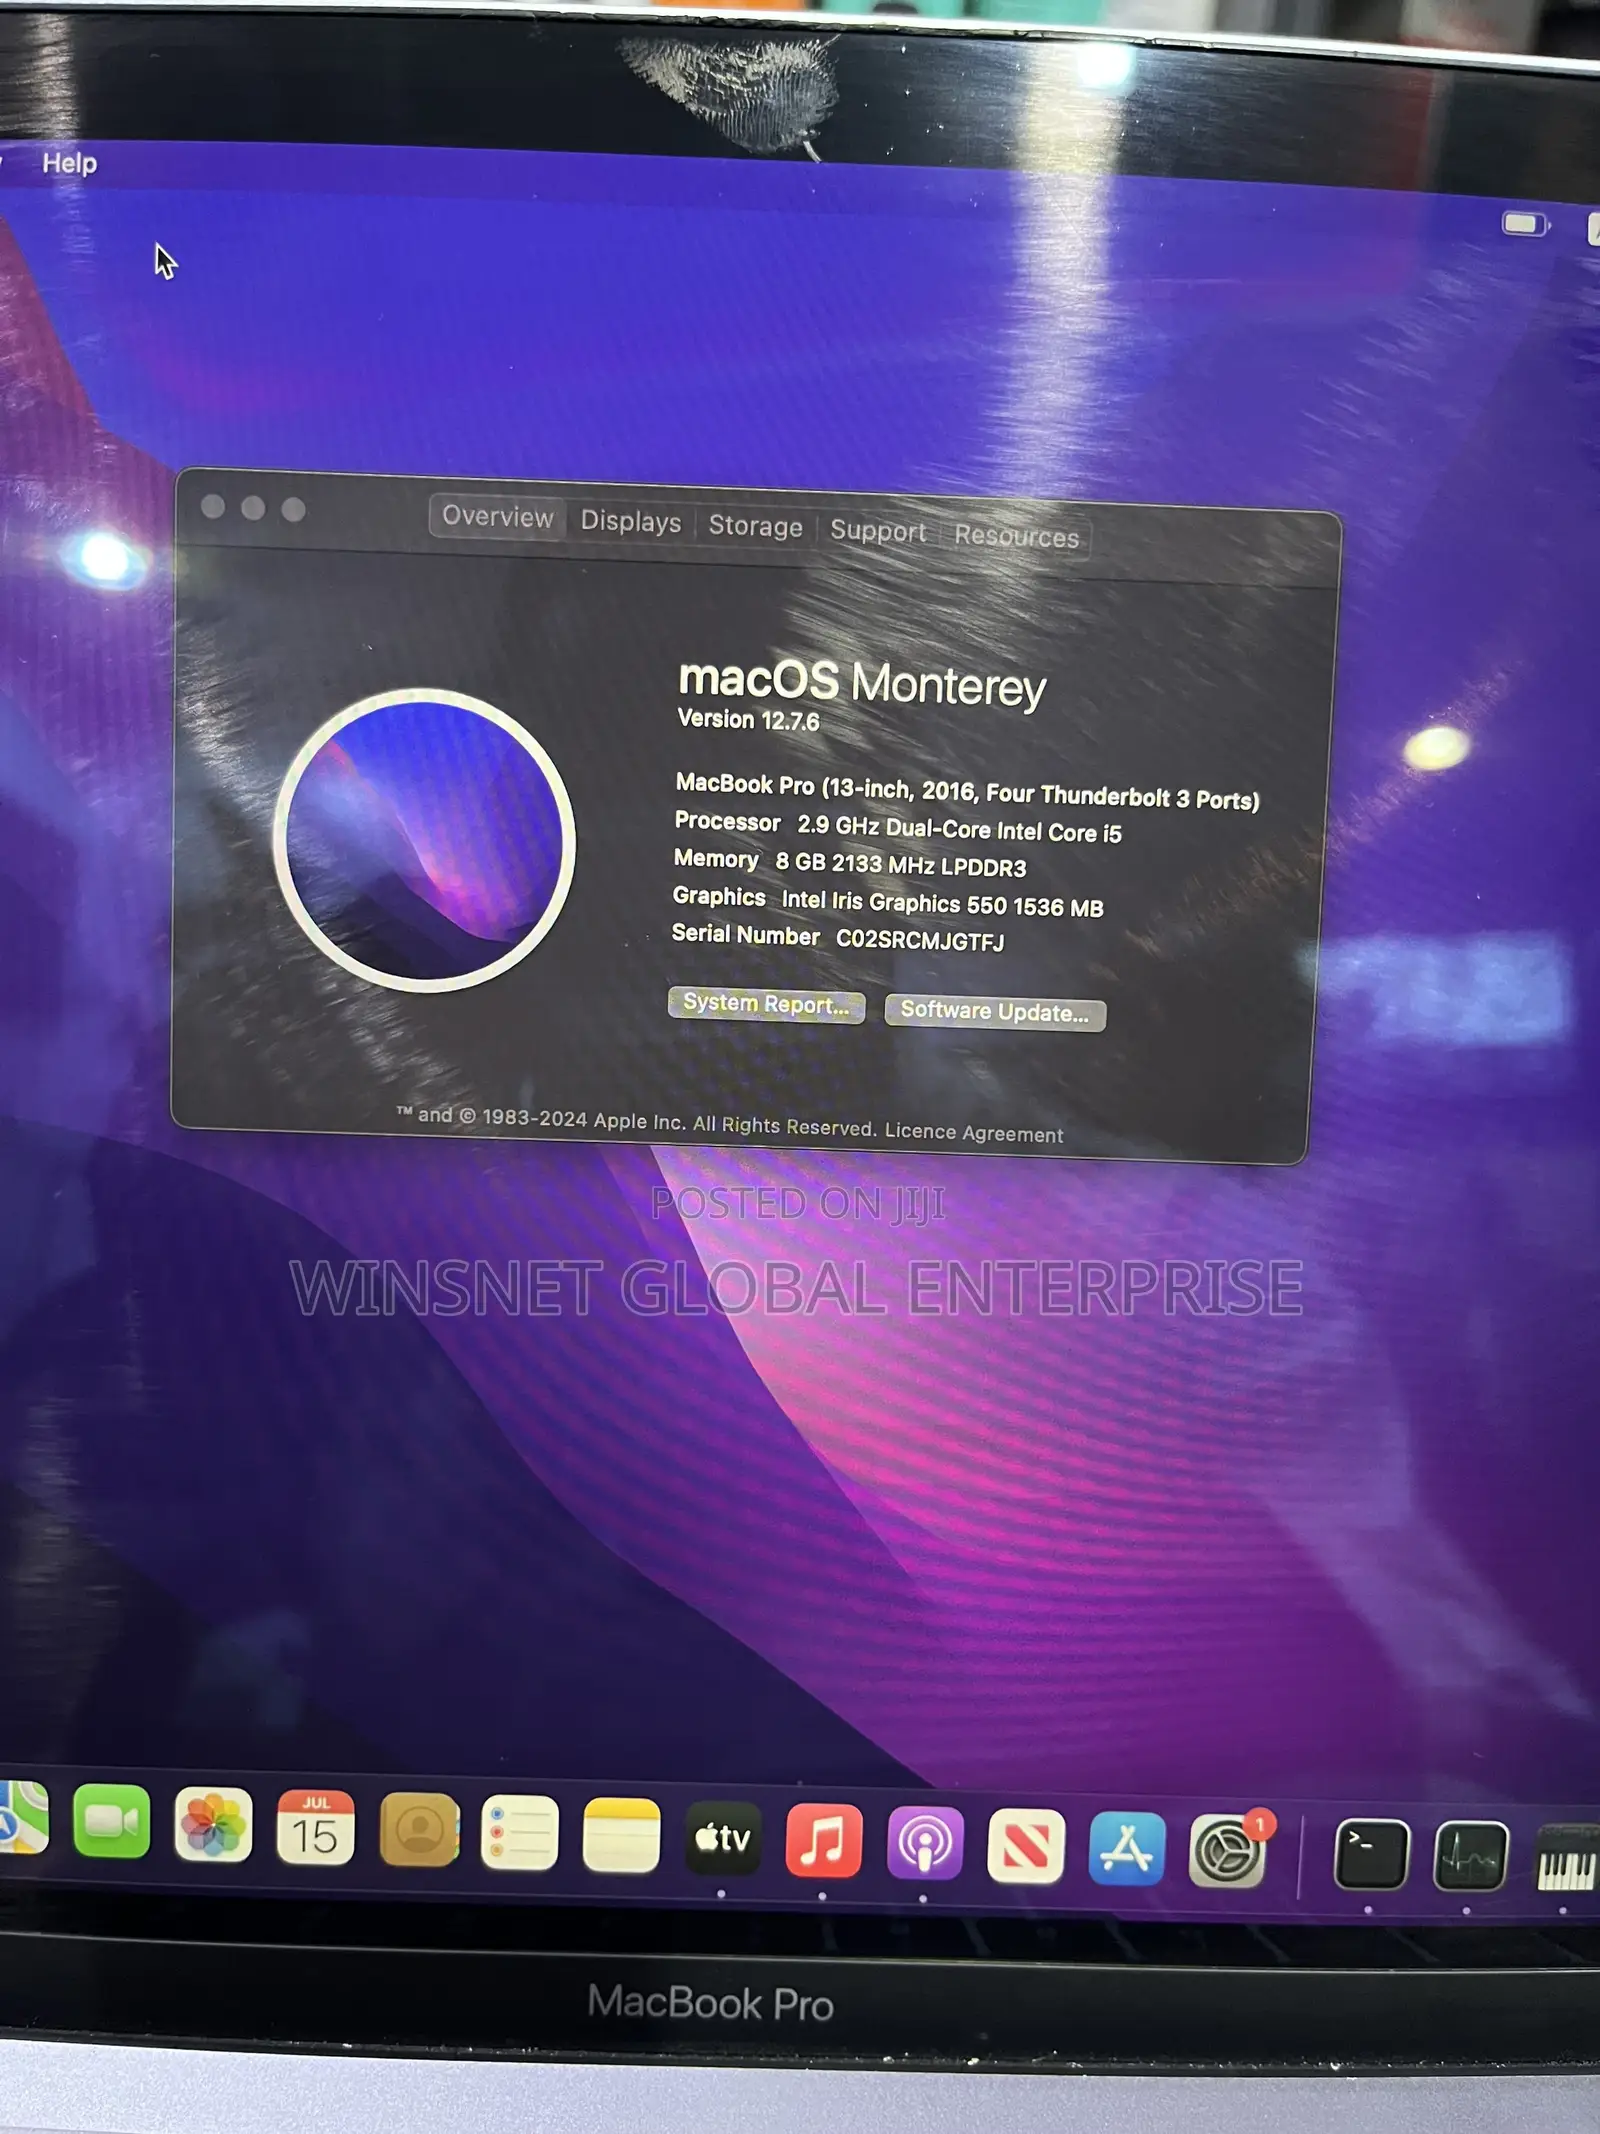Select the MacBook Pro 13-inch 2016 model line

(967, 792)
